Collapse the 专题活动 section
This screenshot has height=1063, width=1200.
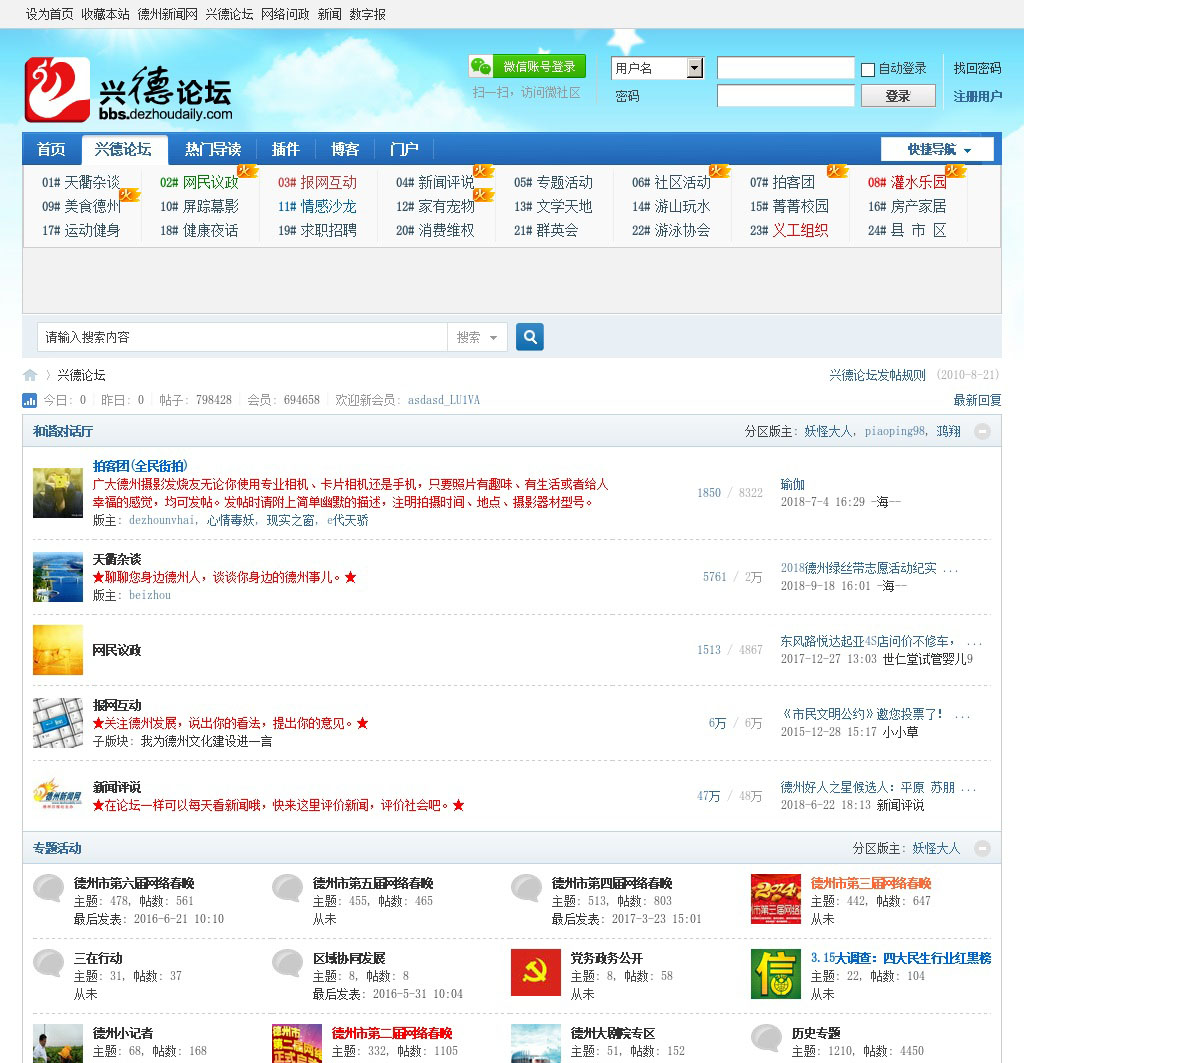pyautogui.click(x=982, y=848)
